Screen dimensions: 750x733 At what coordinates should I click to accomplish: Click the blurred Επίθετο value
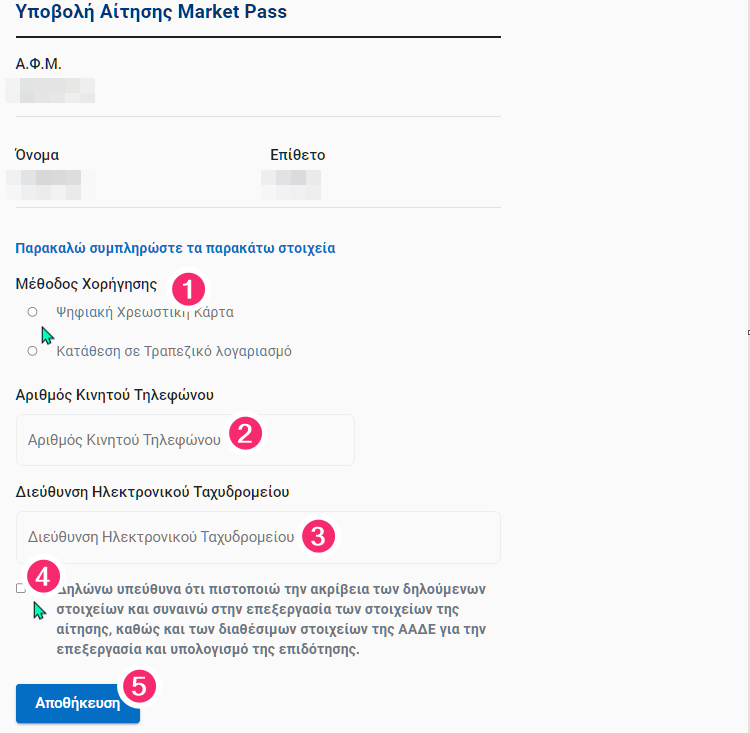[291, 184]
